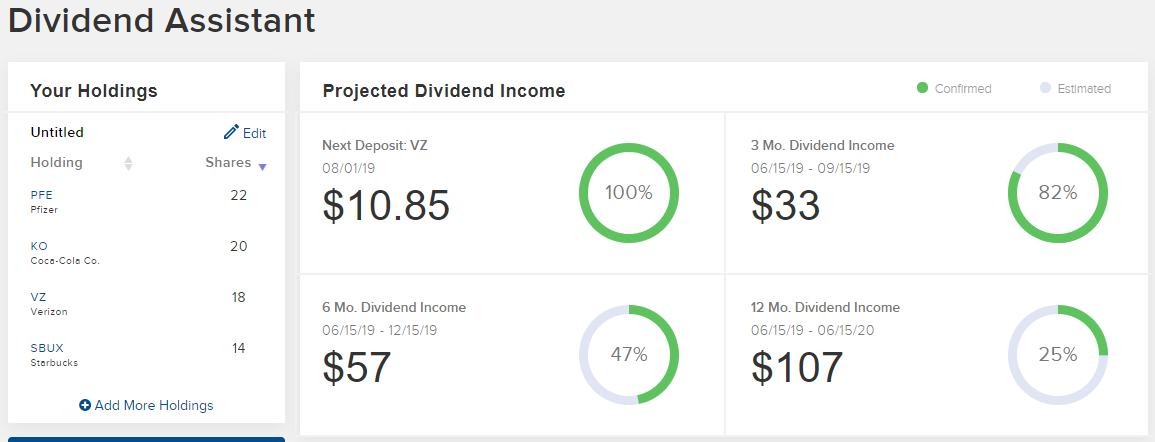Click the Edit link for Untitled
1155x442 pixels.
click(x=254, y=133)
